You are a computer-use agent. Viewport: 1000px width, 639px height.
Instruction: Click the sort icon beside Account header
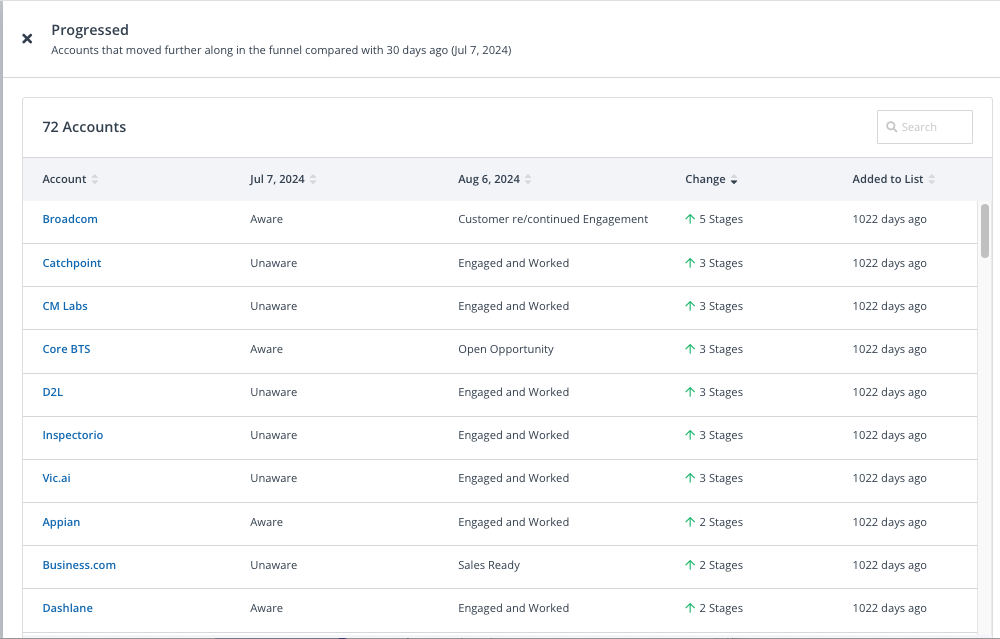[x=95, y=180]
